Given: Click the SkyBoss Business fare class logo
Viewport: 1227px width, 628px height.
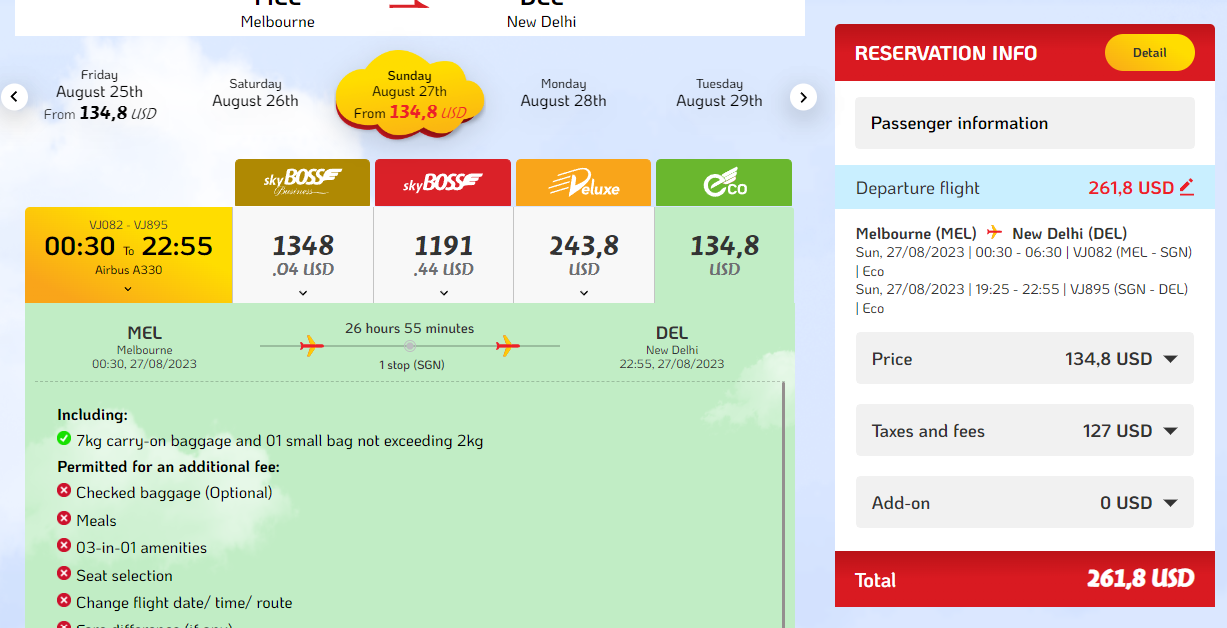Looking at the screenshot, I should tap(302, 183).
